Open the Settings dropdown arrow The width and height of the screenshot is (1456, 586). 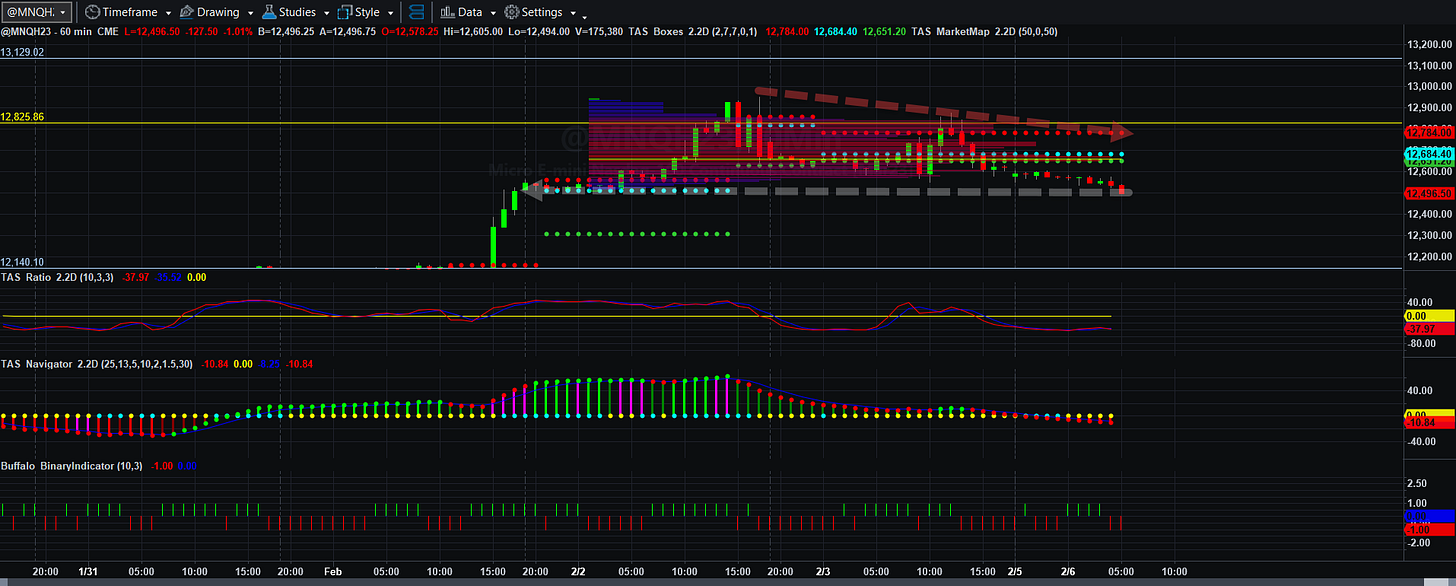[x=571, y=13]
